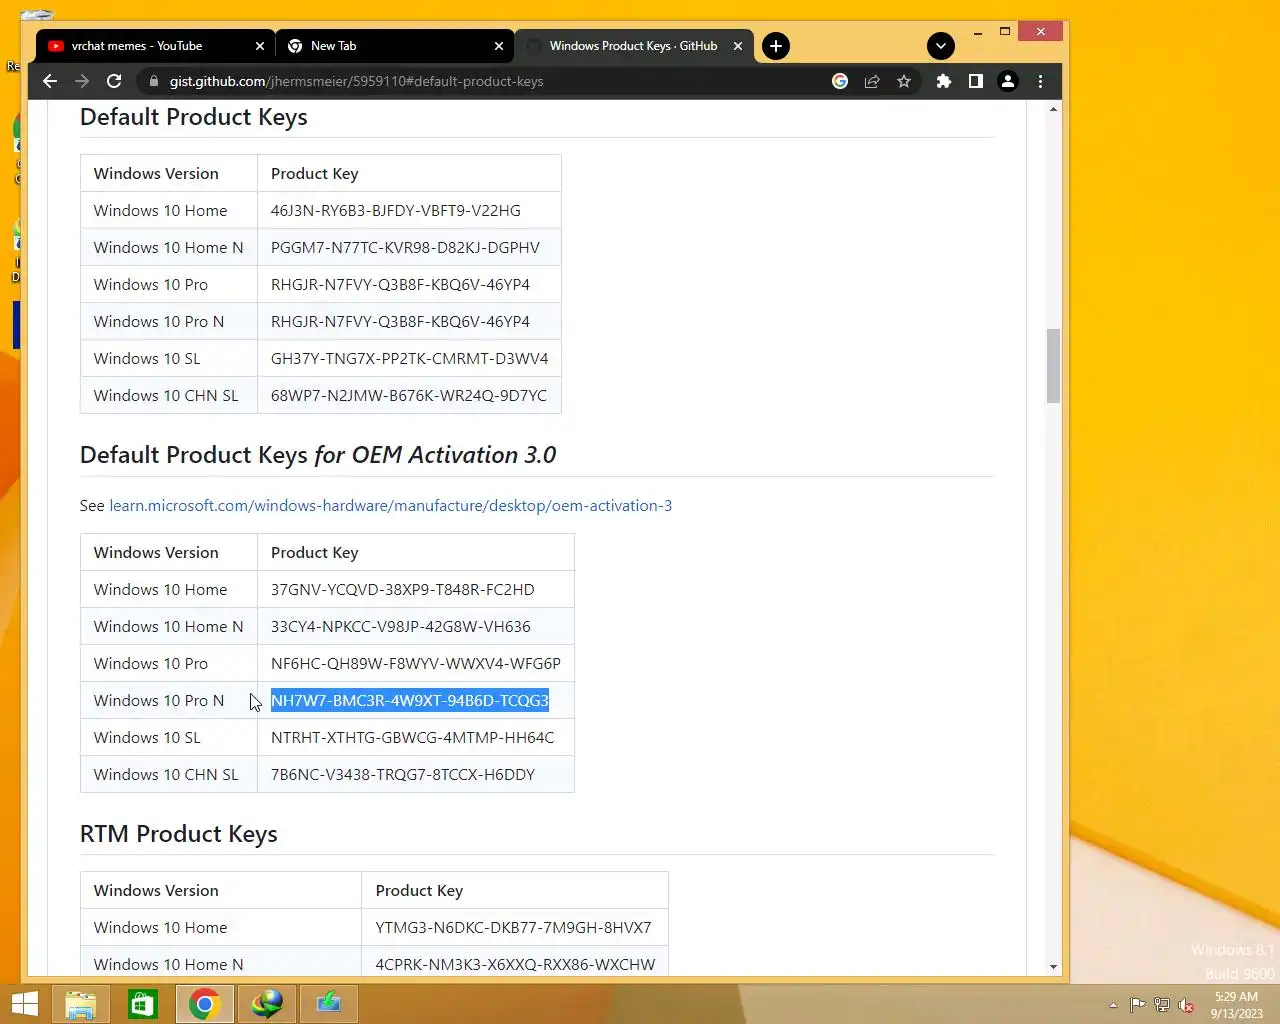1280x1024 pixels.
Task: Bookmark this page with the star icon
Action: 904,81
